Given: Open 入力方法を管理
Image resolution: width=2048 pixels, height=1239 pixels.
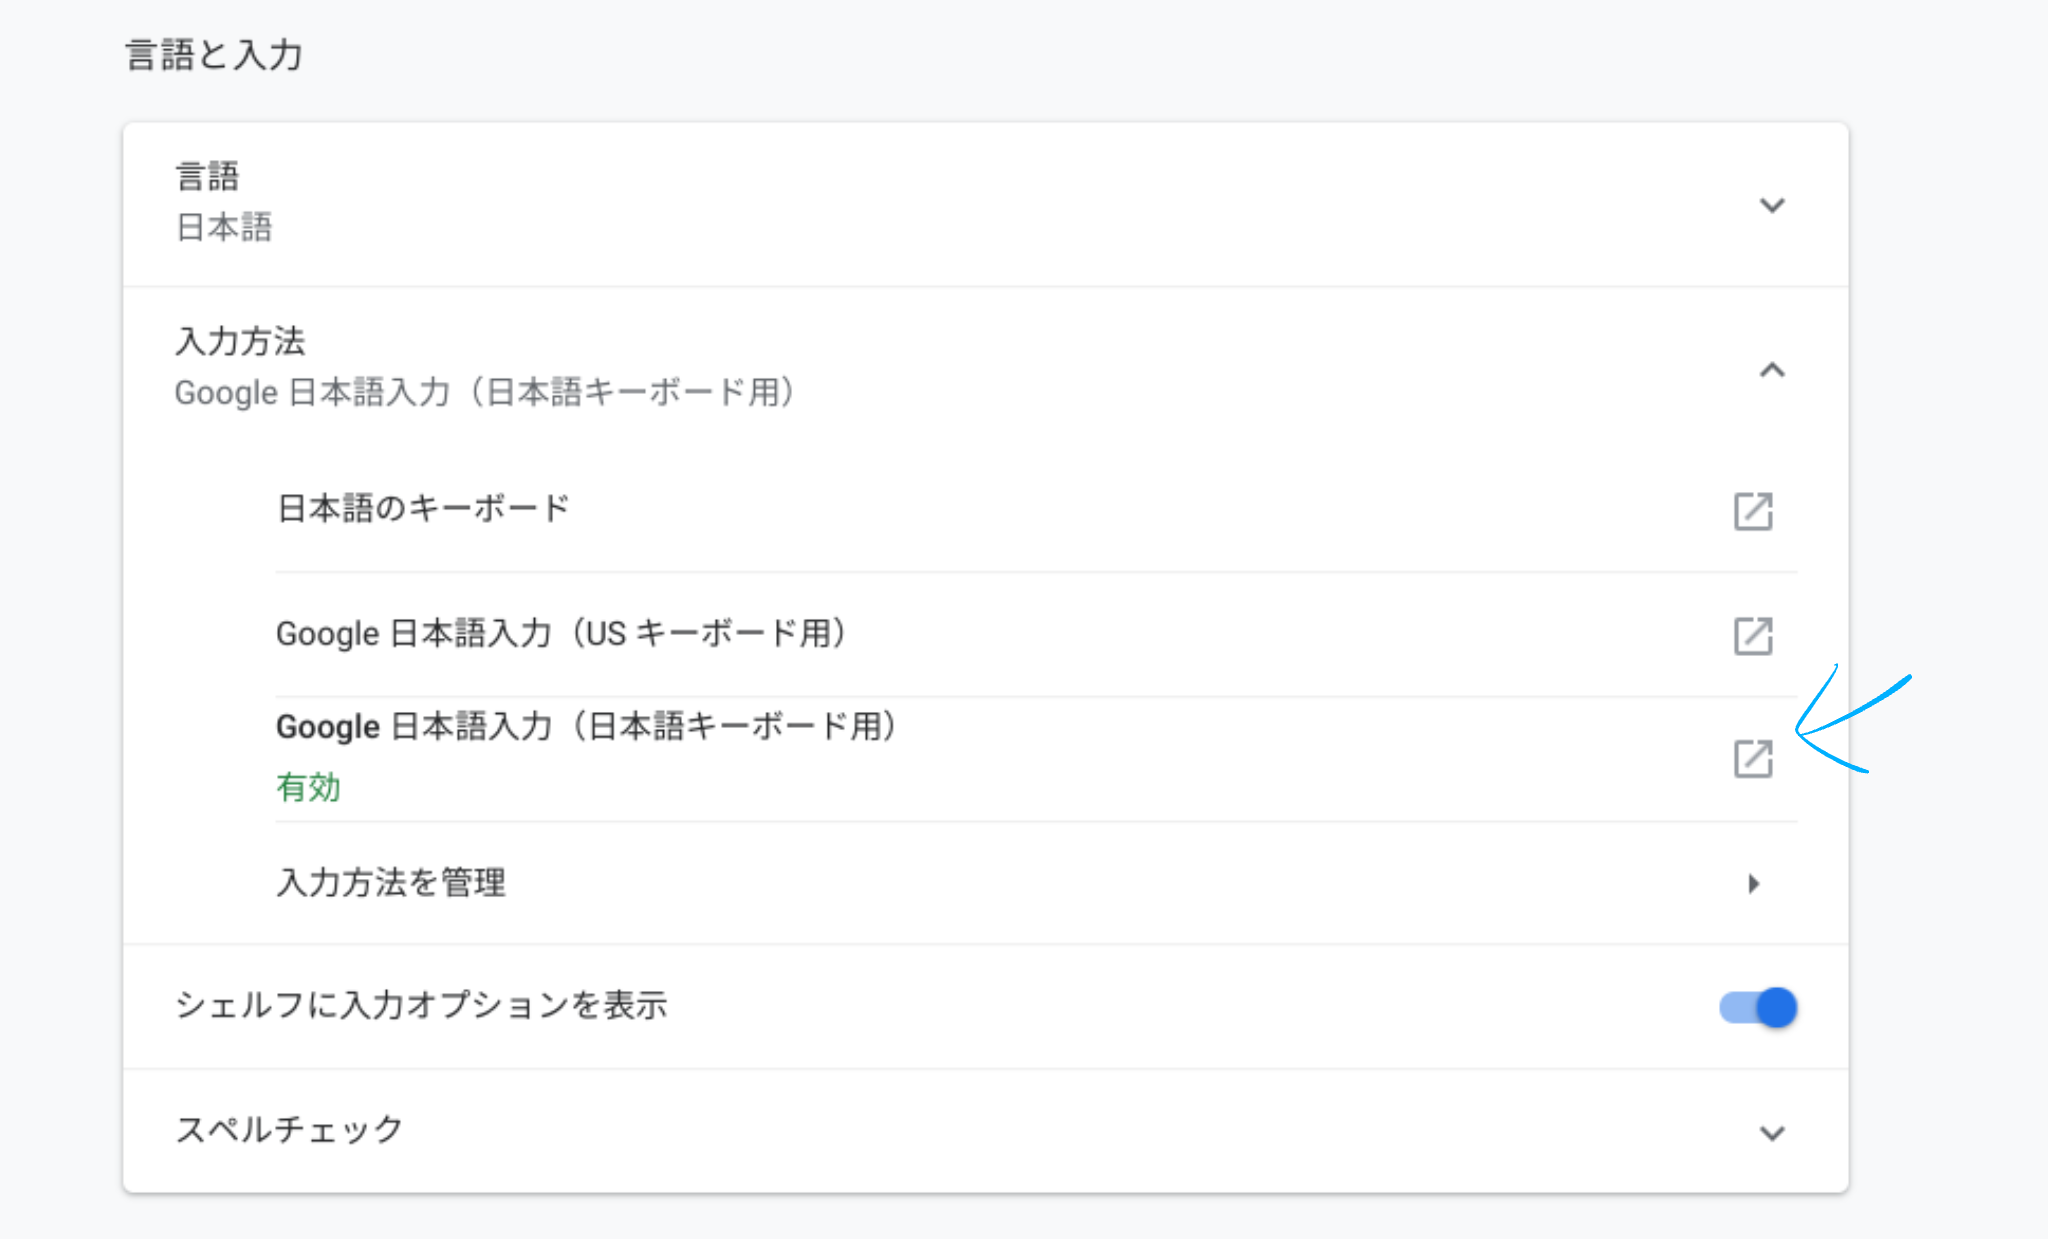Looking at the screenshot, I should pos(391,882).
